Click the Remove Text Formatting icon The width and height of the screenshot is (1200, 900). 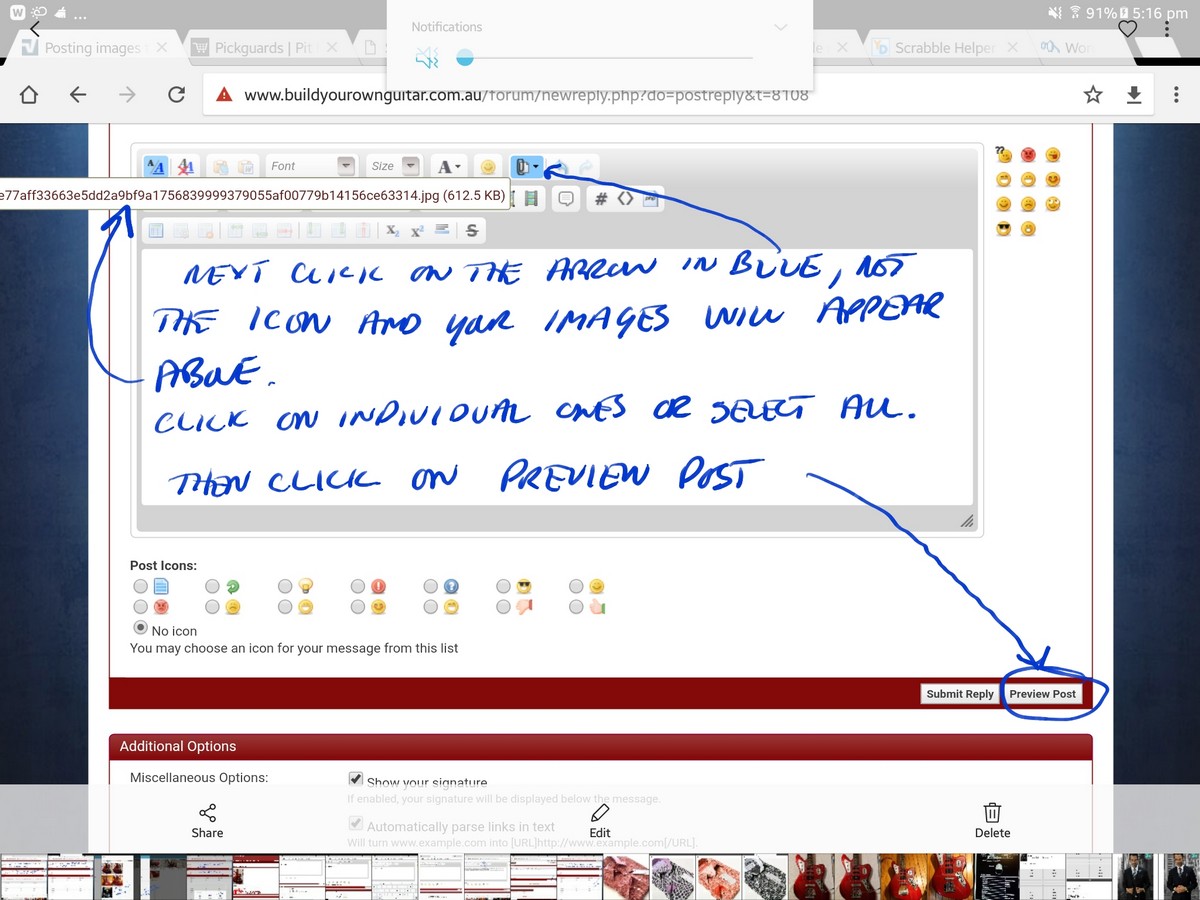(x=186, y=167)
